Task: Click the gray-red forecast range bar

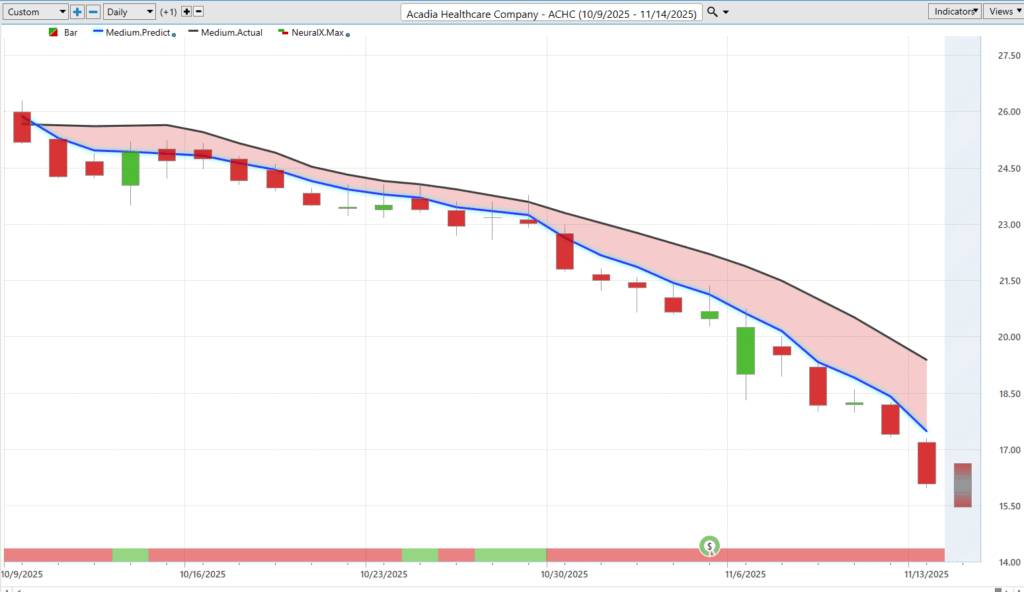Action: (962, 485)
